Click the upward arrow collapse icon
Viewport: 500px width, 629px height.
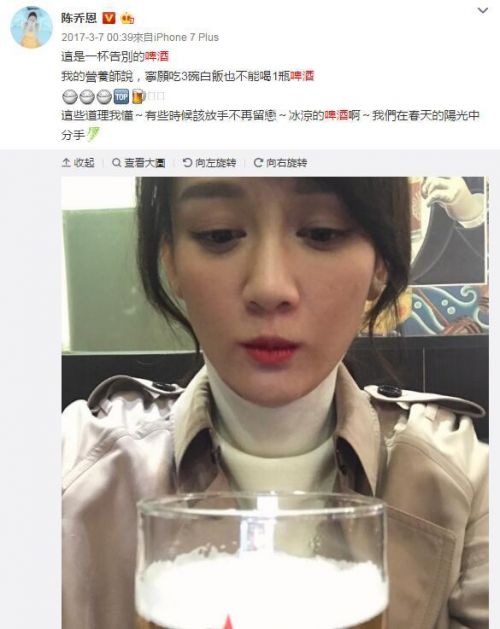coord(66,162)
